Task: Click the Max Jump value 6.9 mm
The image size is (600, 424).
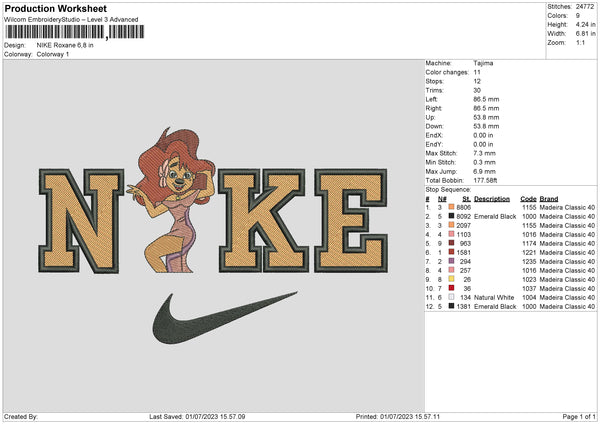Action: (484, 171)
